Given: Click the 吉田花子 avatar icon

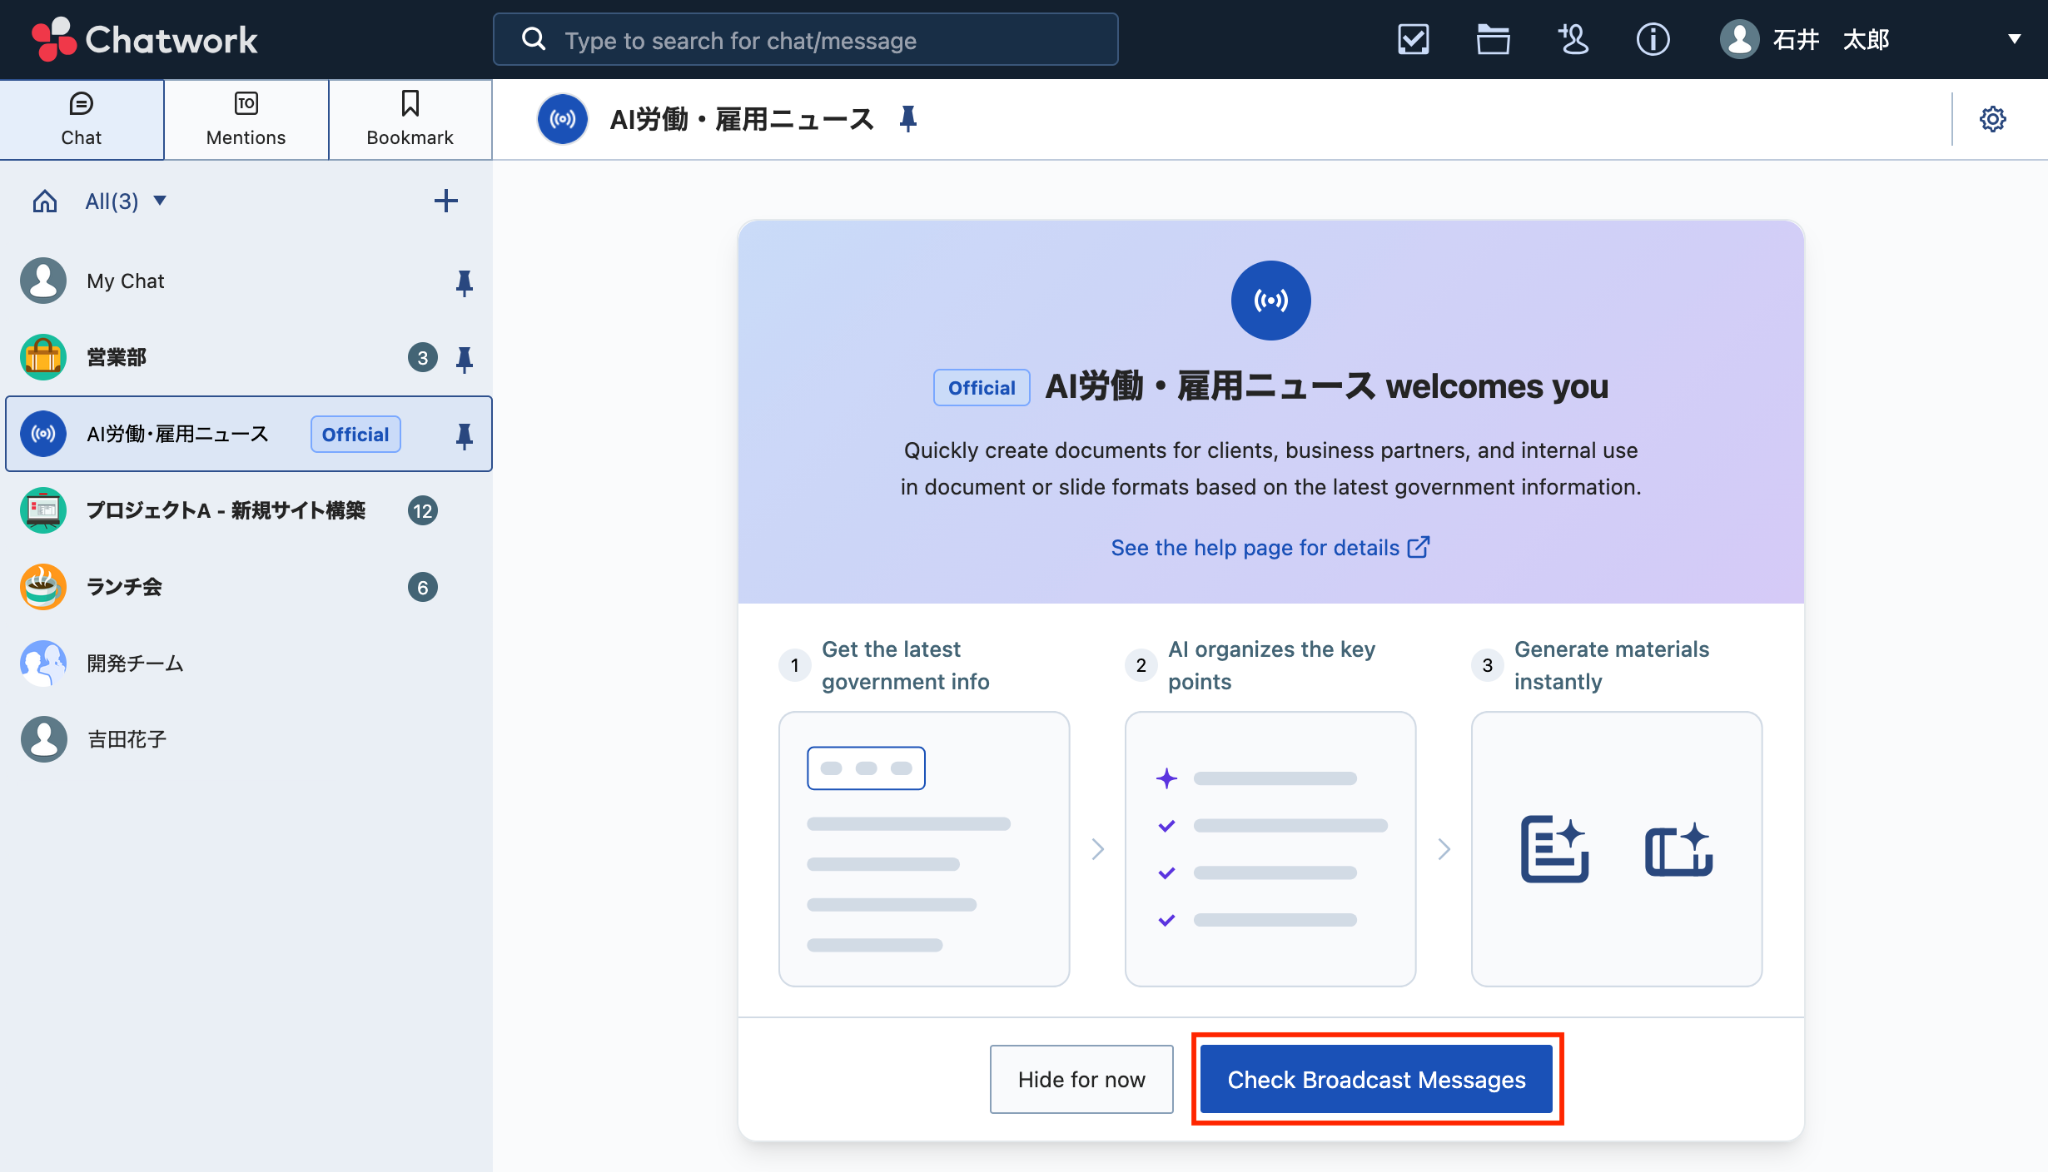Looking at the screenshot, I should [x=43, y=740].
